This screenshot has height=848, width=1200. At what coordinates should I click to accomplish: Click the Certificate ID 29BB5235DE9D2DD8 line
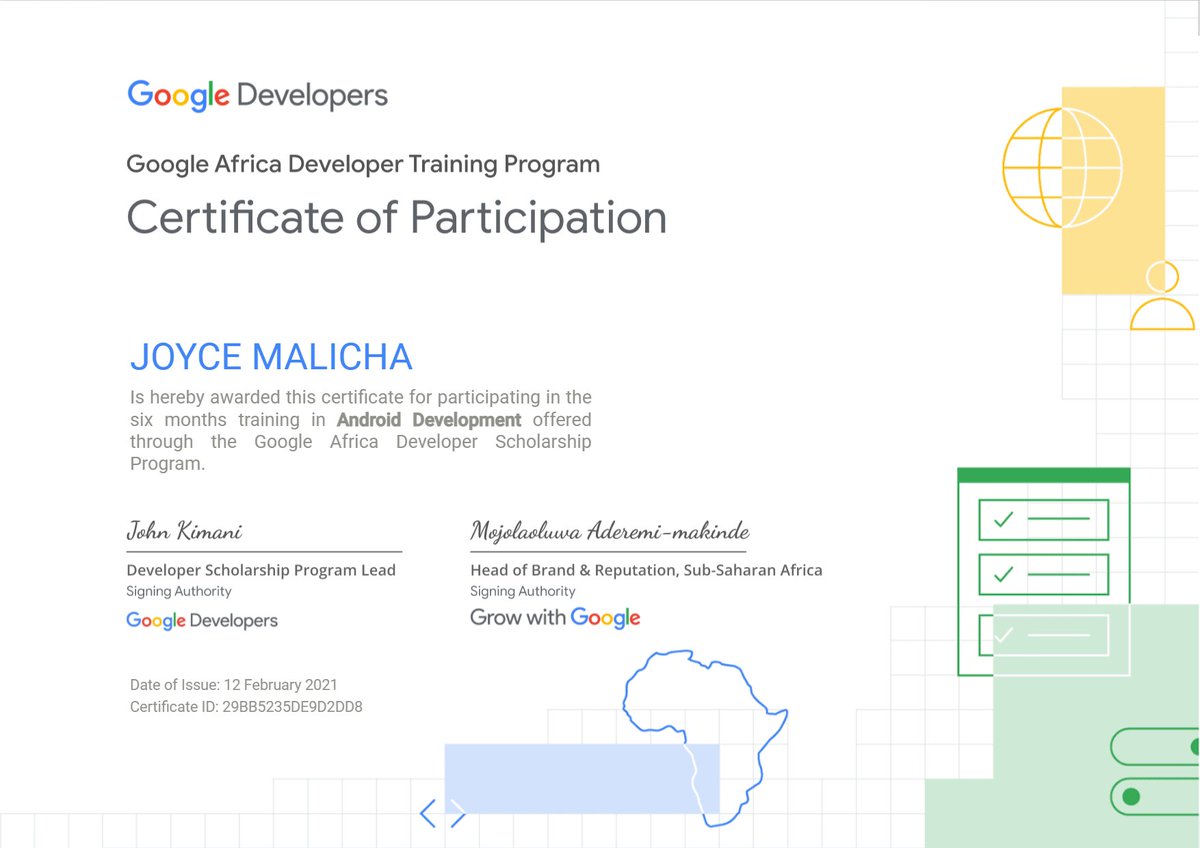click(246, 707)
